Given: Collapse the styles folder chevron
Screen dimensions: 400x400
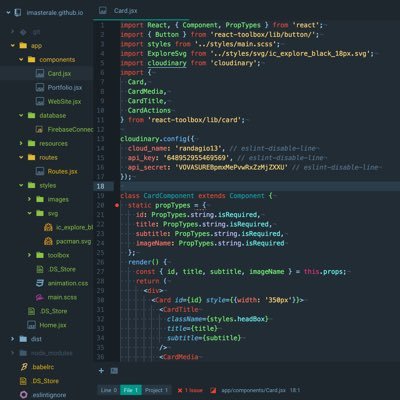Looking at the screenshot, I should (21, 185).
